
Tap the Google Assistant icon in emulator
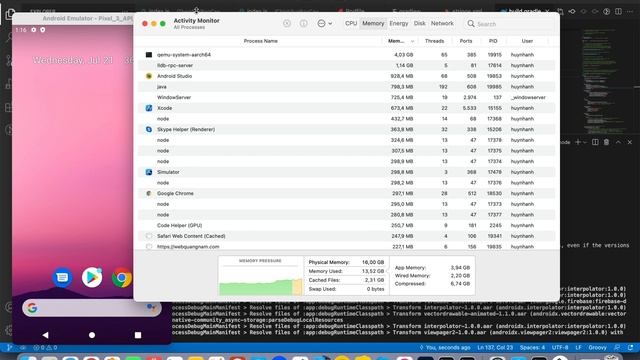151,307
